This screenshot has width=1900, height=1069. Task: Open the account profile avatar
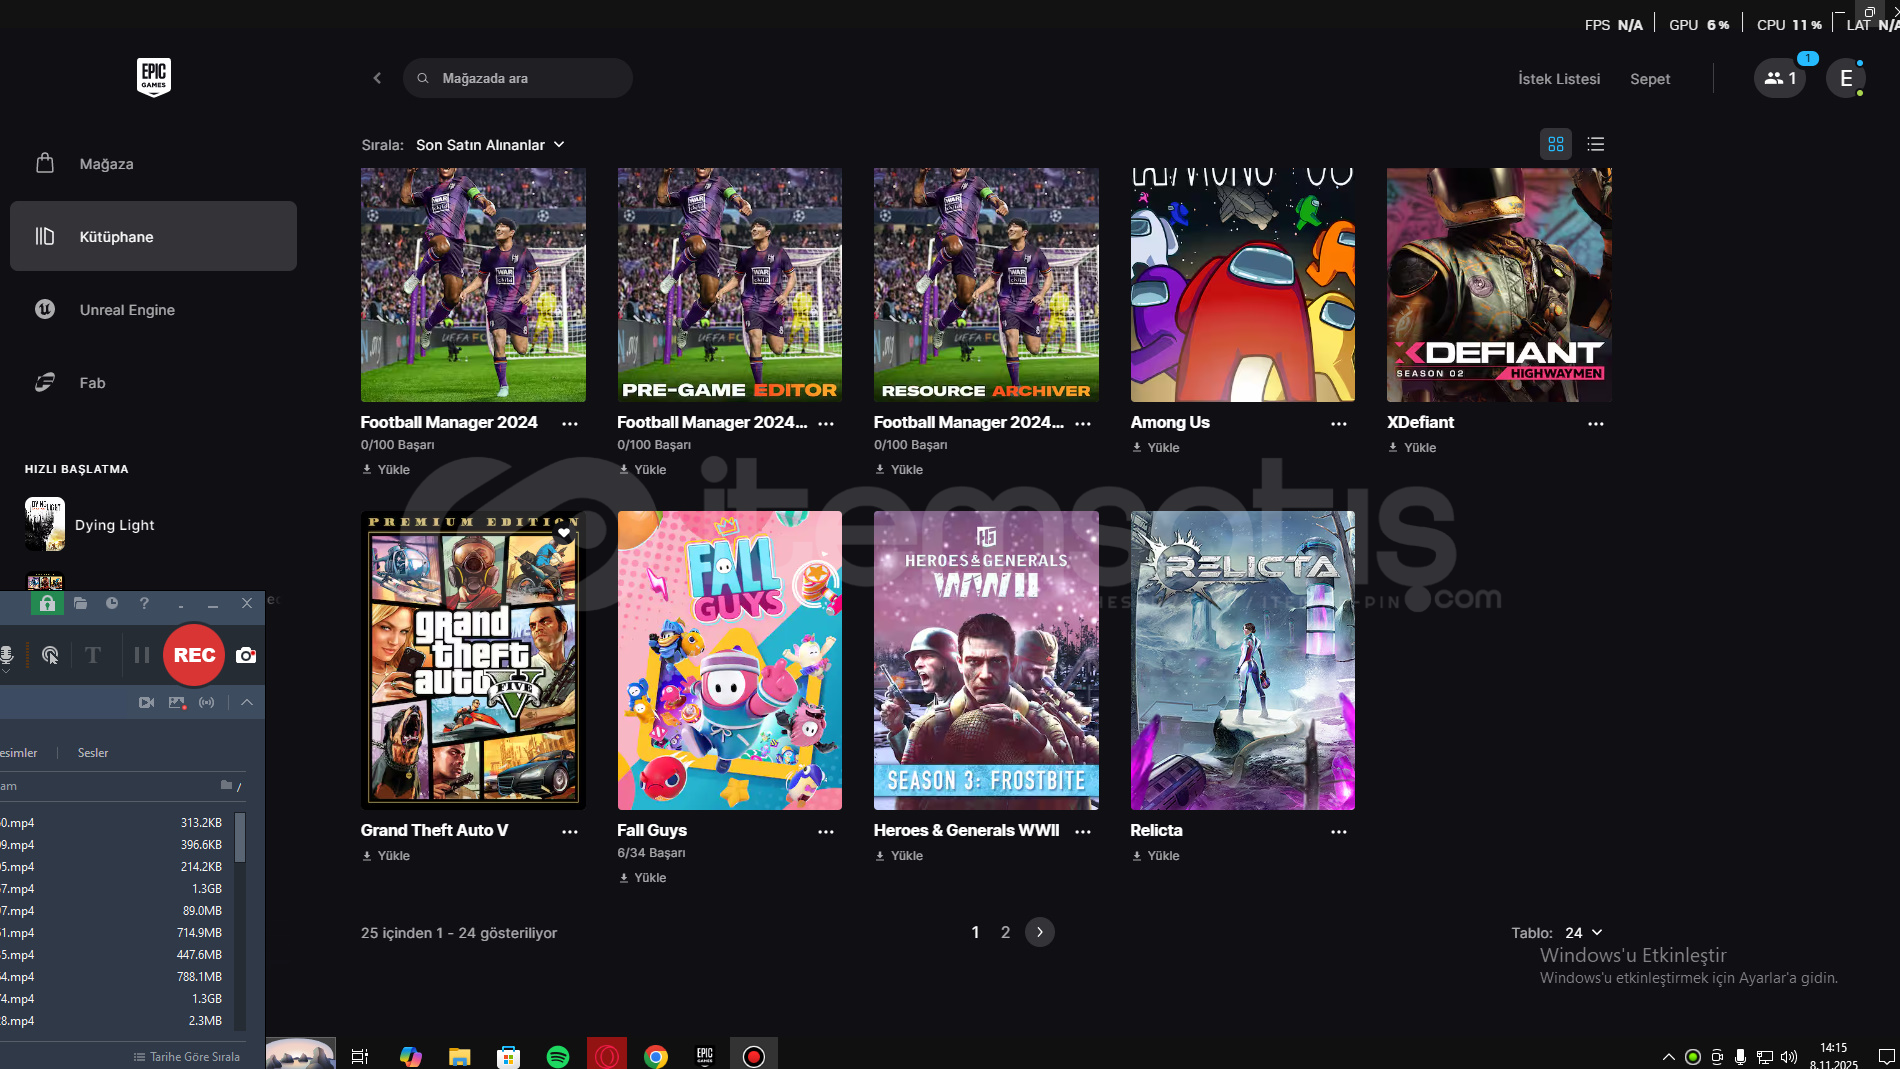pyautogui.click(x=1845, y=78)
